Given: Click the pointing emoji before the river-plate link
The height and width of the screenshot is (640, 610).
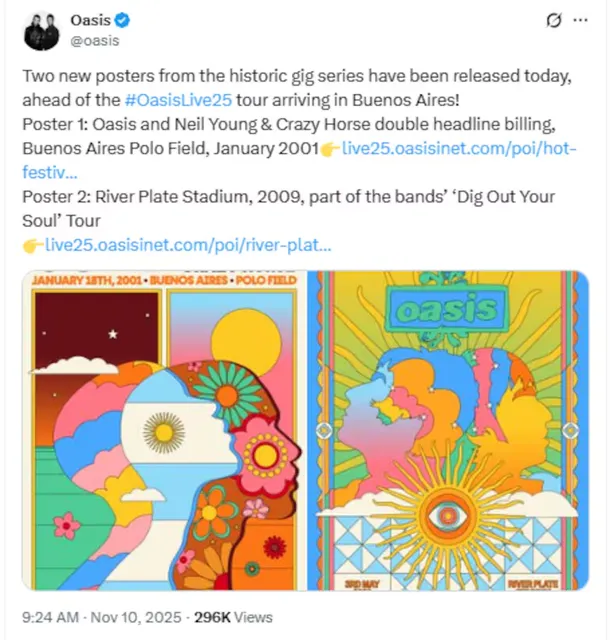Looking at the screenshot, I should click(x=31, y=244).
